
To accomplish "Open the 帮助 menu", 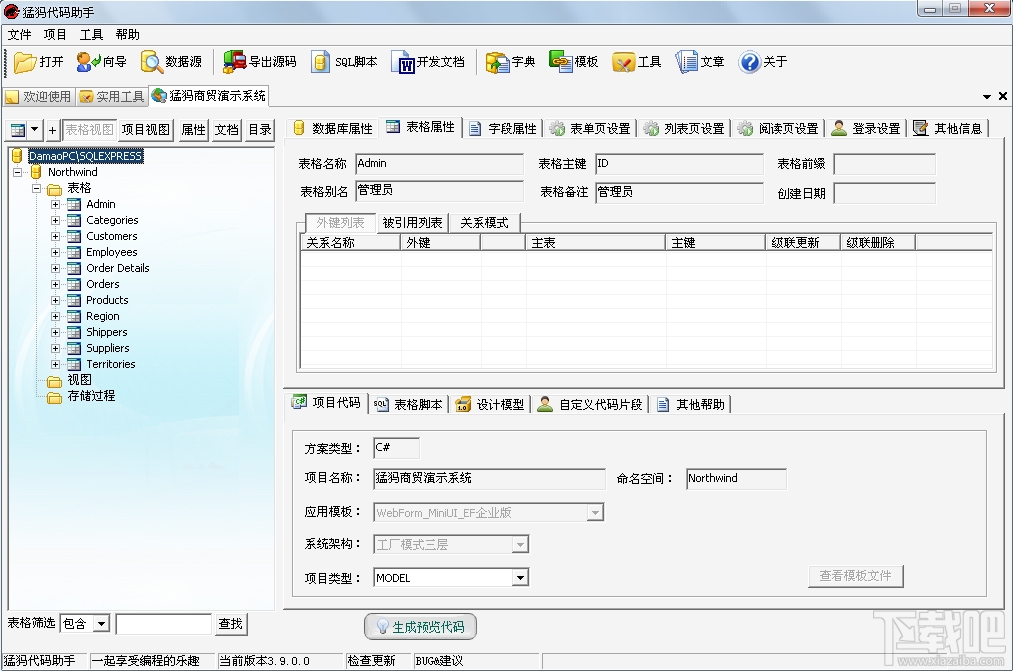I will [x=127, y=34].
